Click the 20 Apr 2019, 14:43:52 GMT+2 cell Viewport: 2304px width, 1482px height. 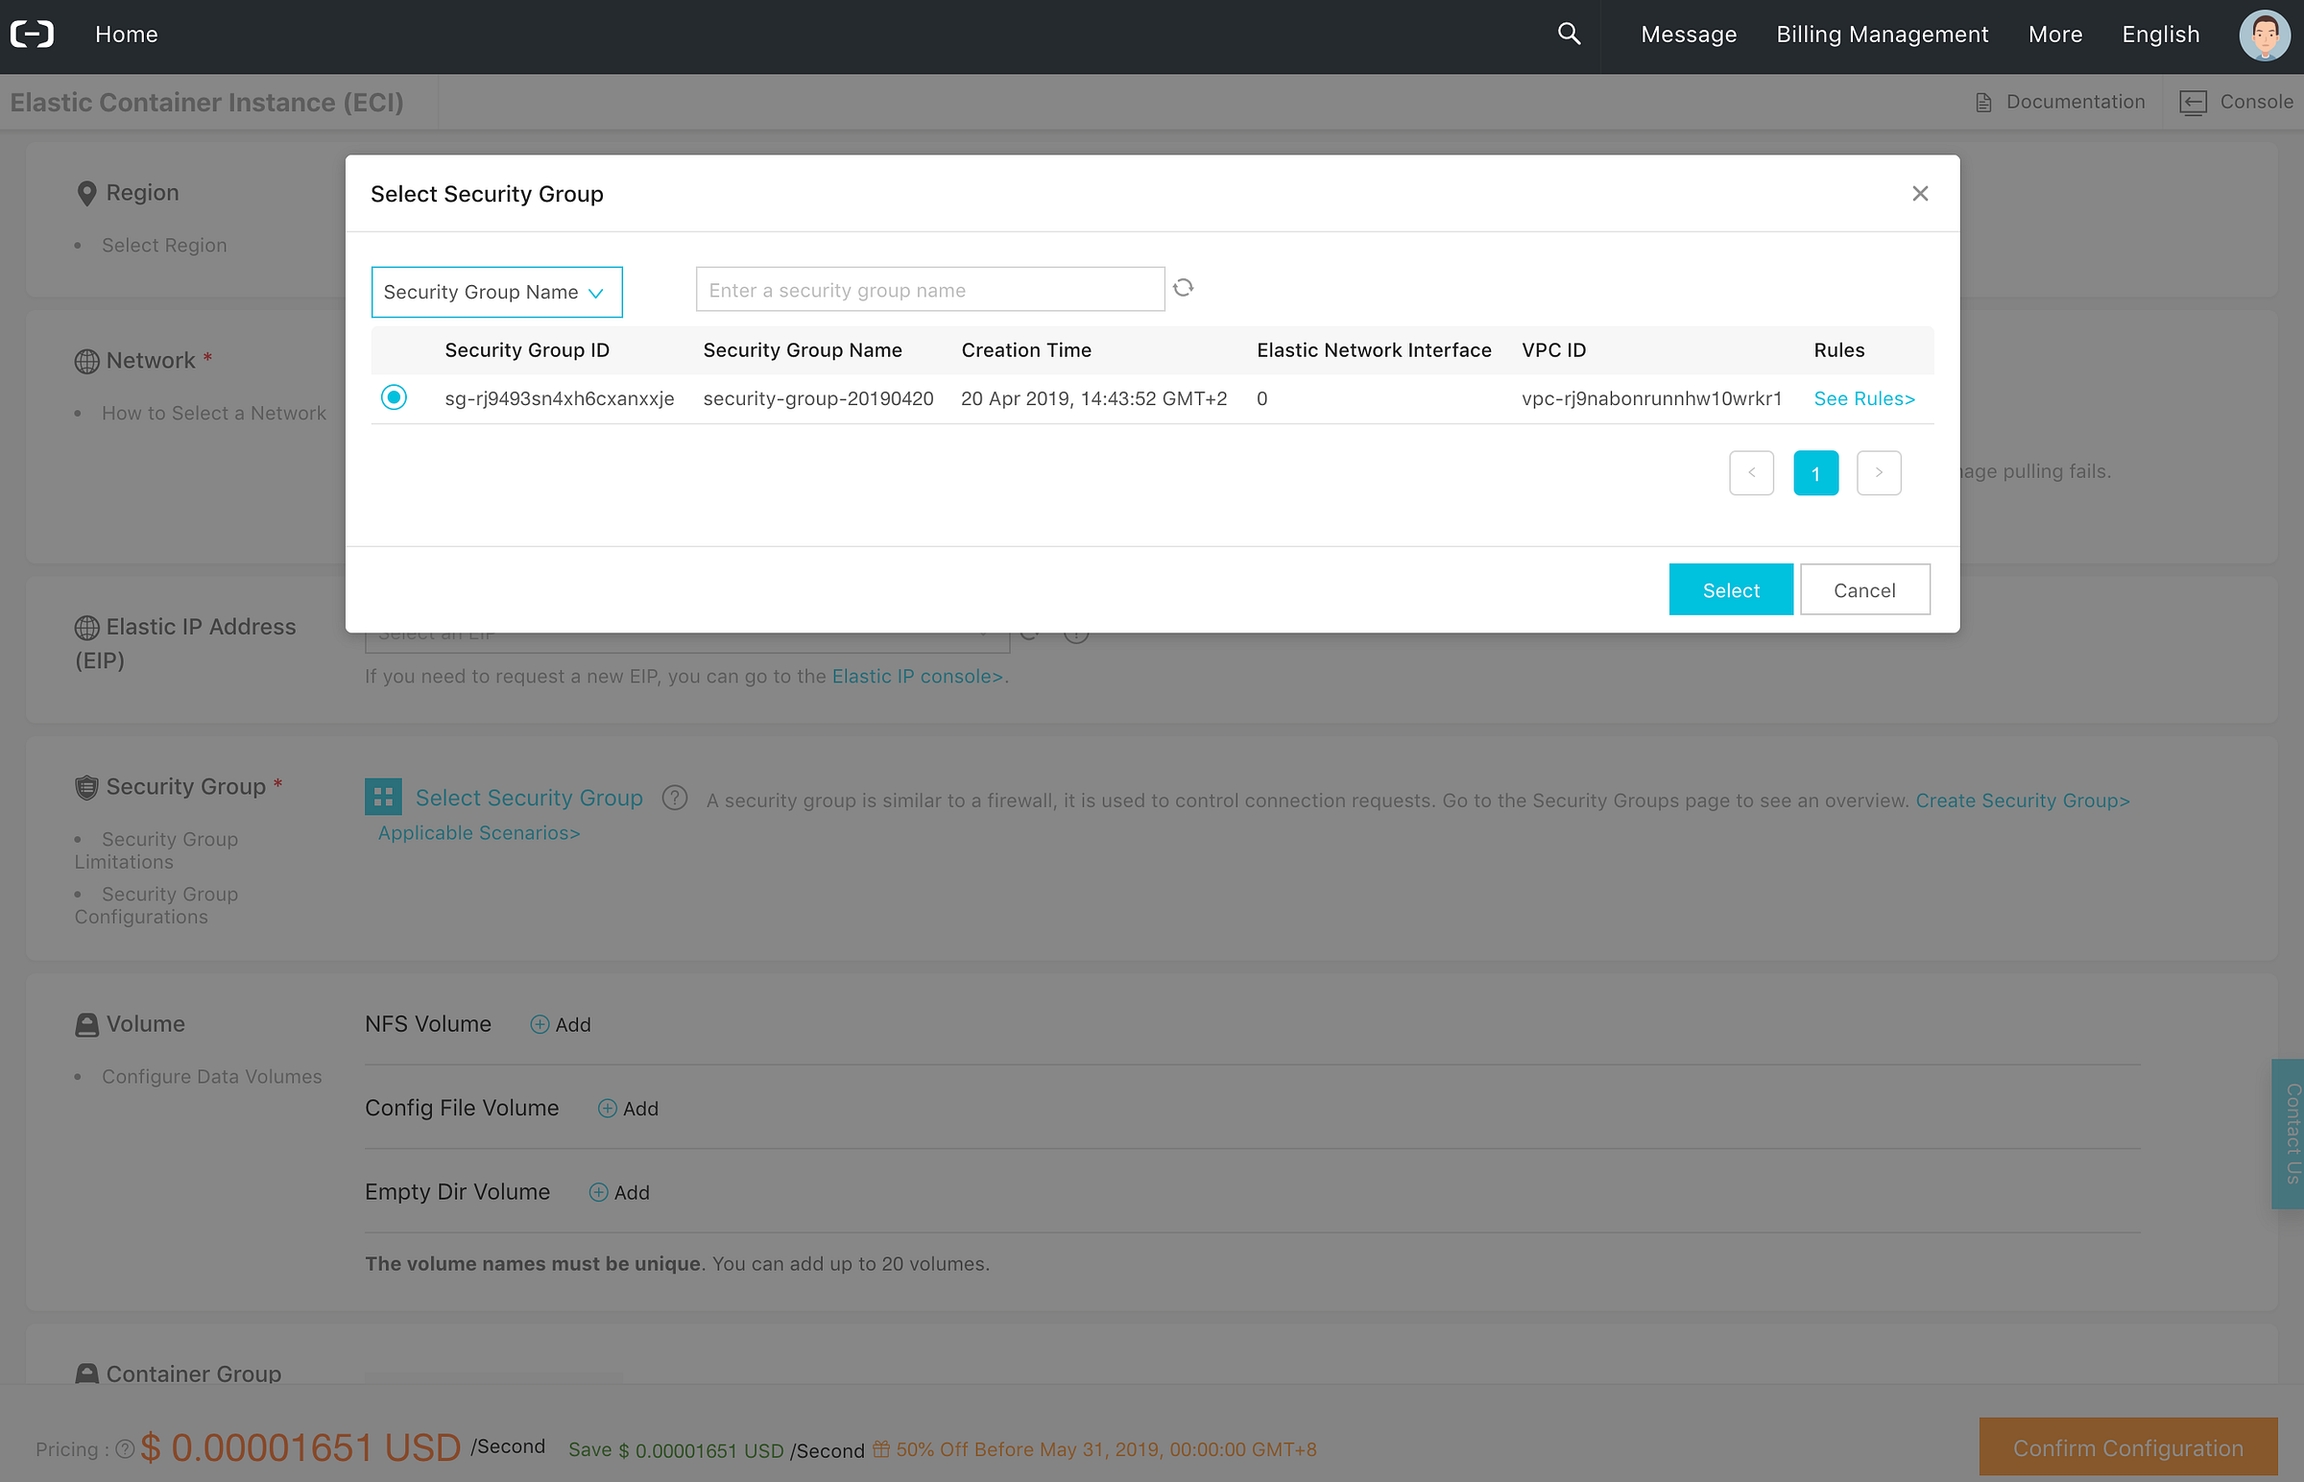point(1094,398)
